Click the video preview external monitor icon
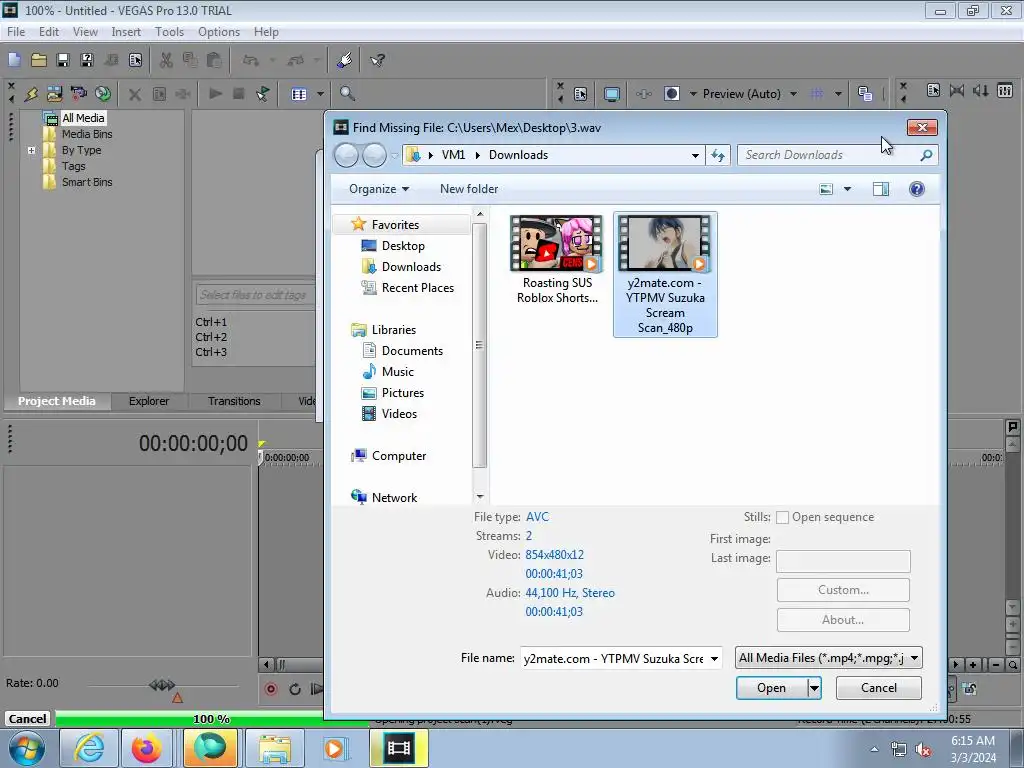This screenshot has height=768, width=1024. click(x=612, y=94)
